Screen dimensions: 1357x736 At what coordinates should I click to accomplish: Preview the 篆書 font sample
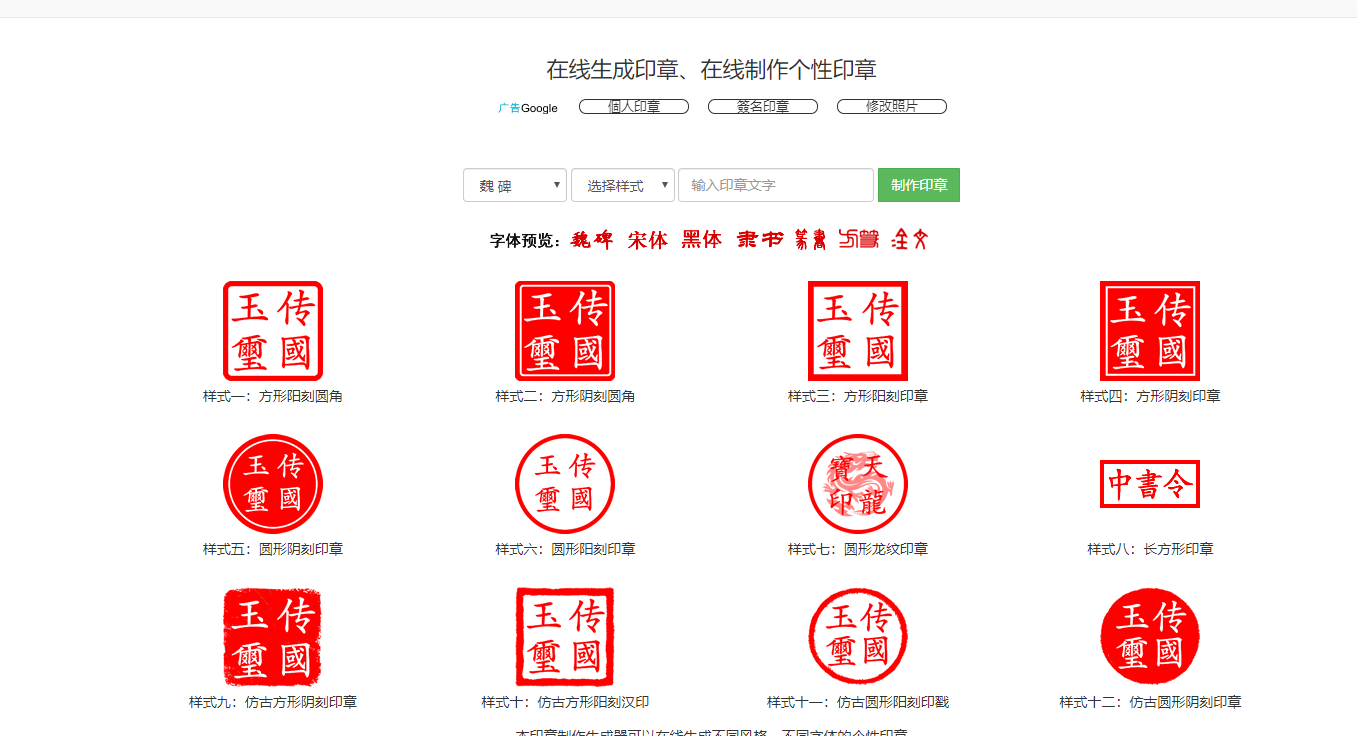click(x=809, y=239)
